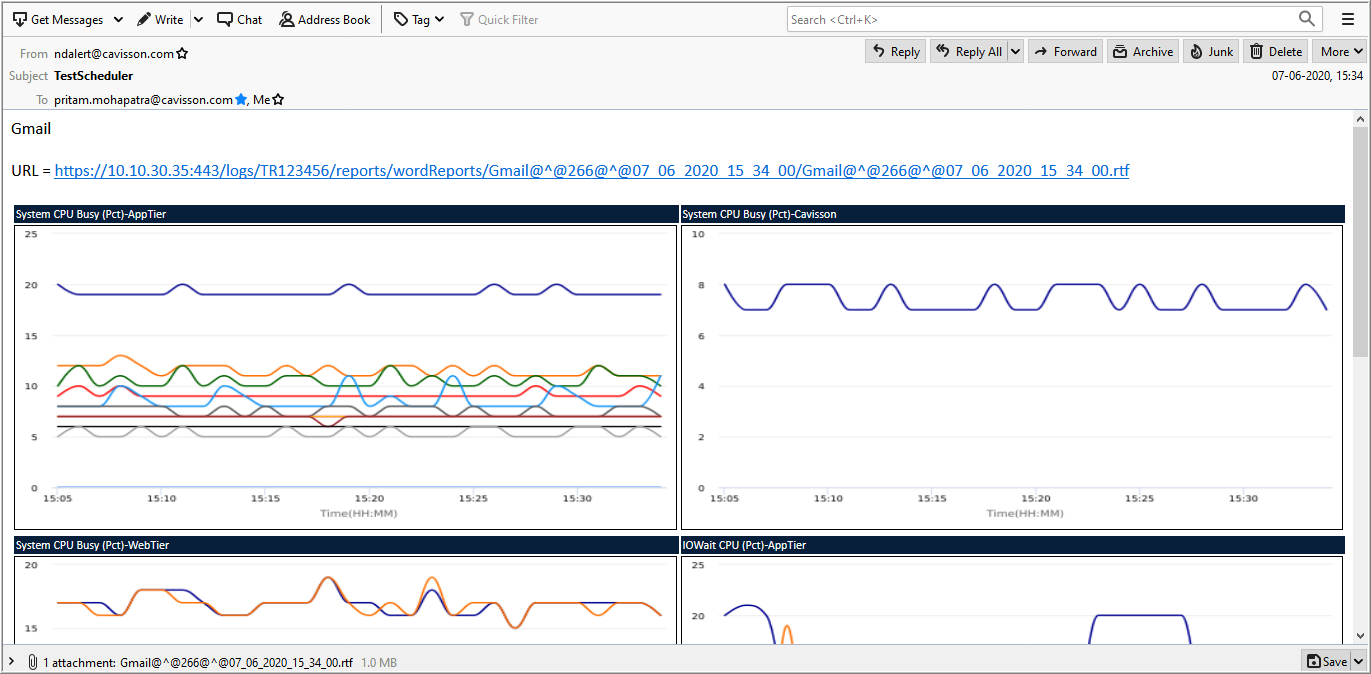Viewport: 1371px width, 674px height.
Task: Expand the Reply All dropdown arrow
Action: (1015, 52)
